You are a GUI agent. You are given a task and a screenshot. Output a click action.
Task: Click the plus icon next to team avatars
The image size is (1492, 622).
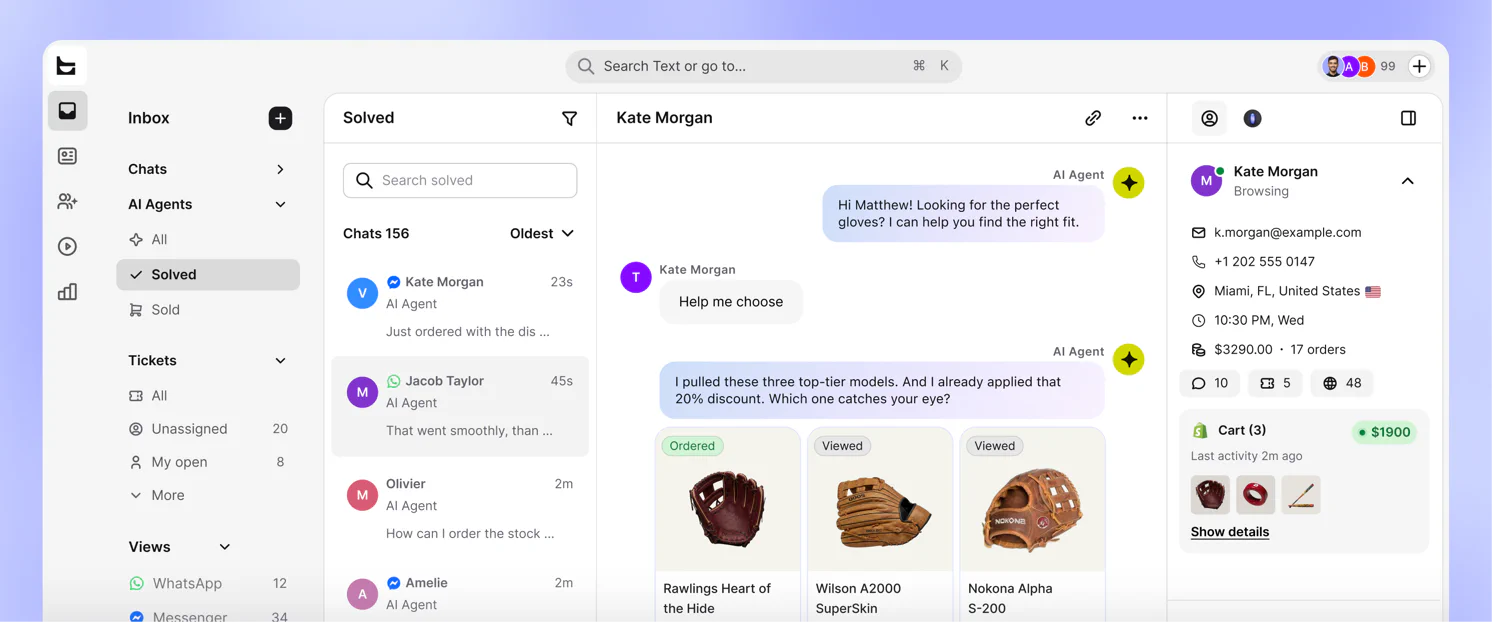pos(1419,66)
